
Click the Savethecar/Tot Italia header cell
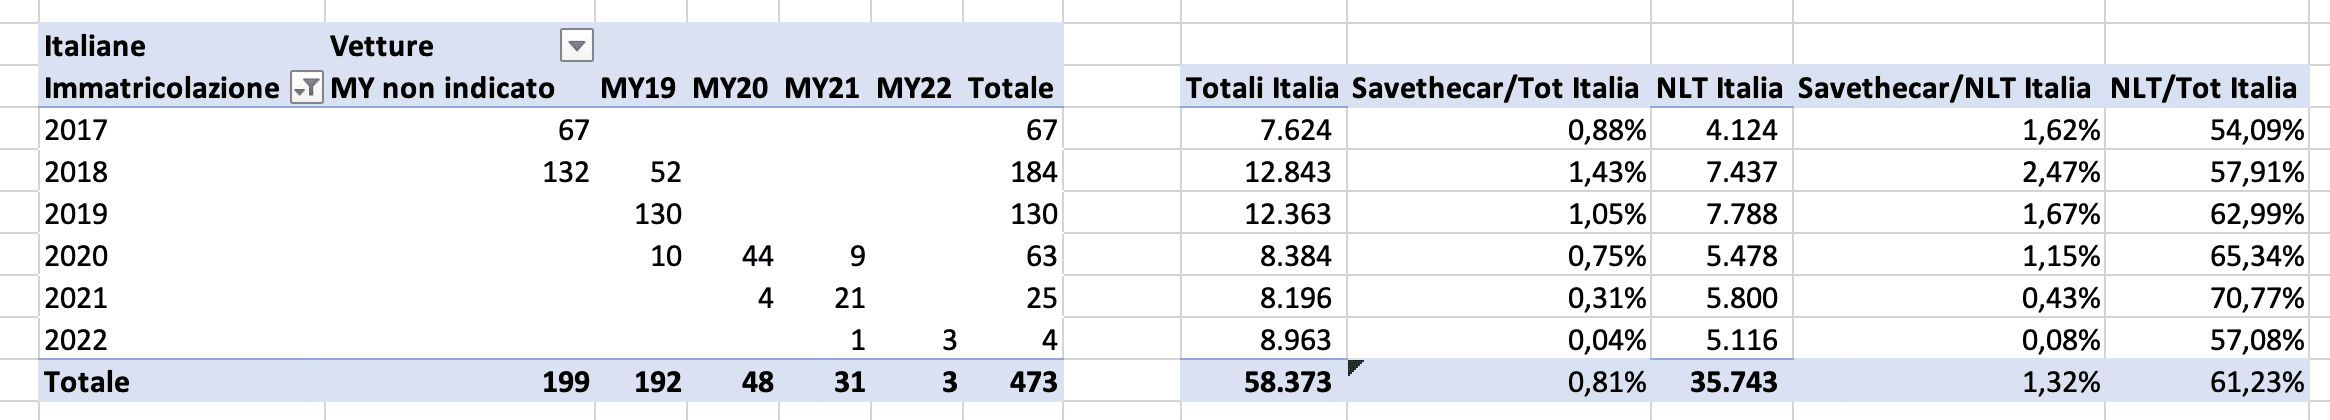point(1497,88)
